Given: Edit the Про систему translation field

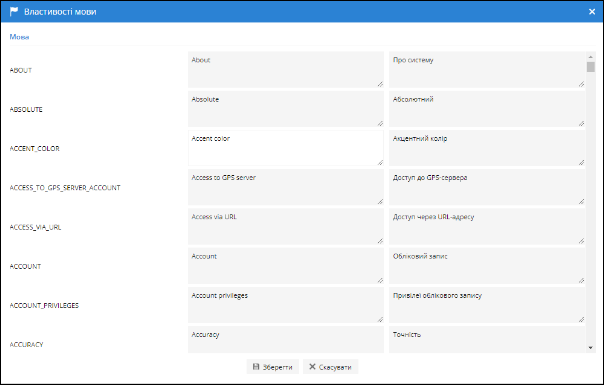Looking at the screenshot, I should click(487, 70).
